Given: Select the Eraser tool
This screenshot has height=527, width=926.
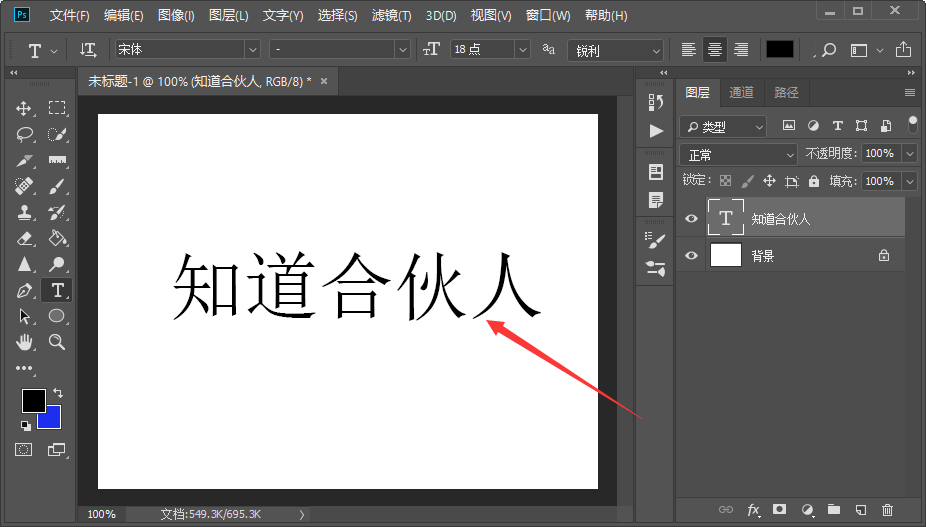Looking at the screenshot, I should pos(24,238).
